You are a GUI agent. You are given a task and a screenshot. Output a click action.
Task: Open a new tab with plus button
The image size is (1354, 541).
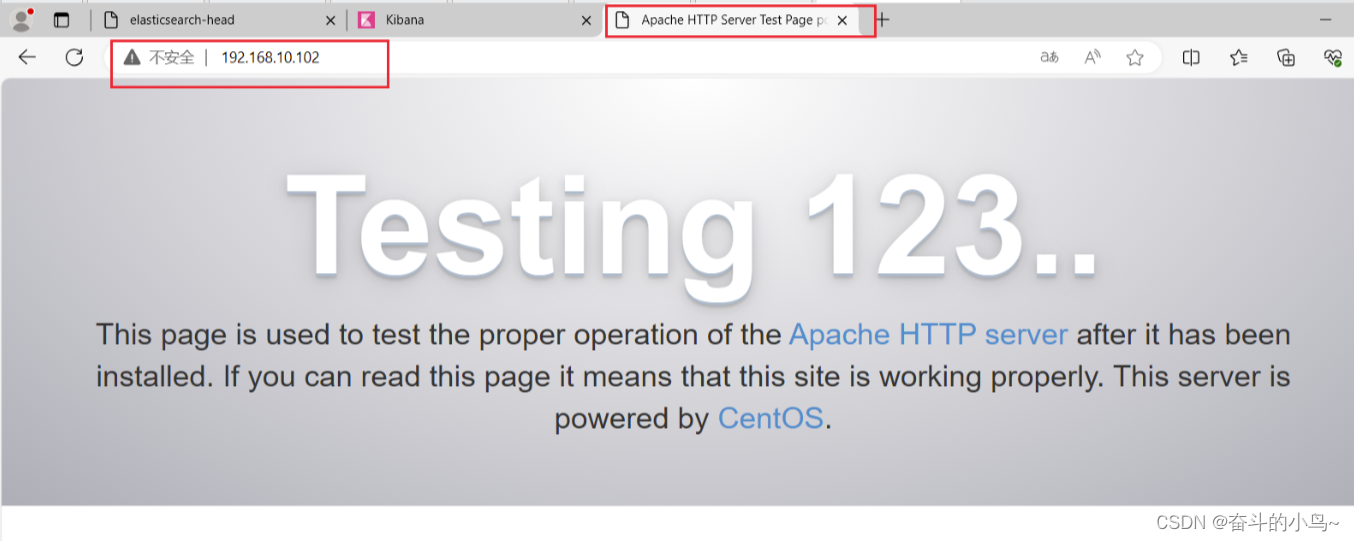882,19
